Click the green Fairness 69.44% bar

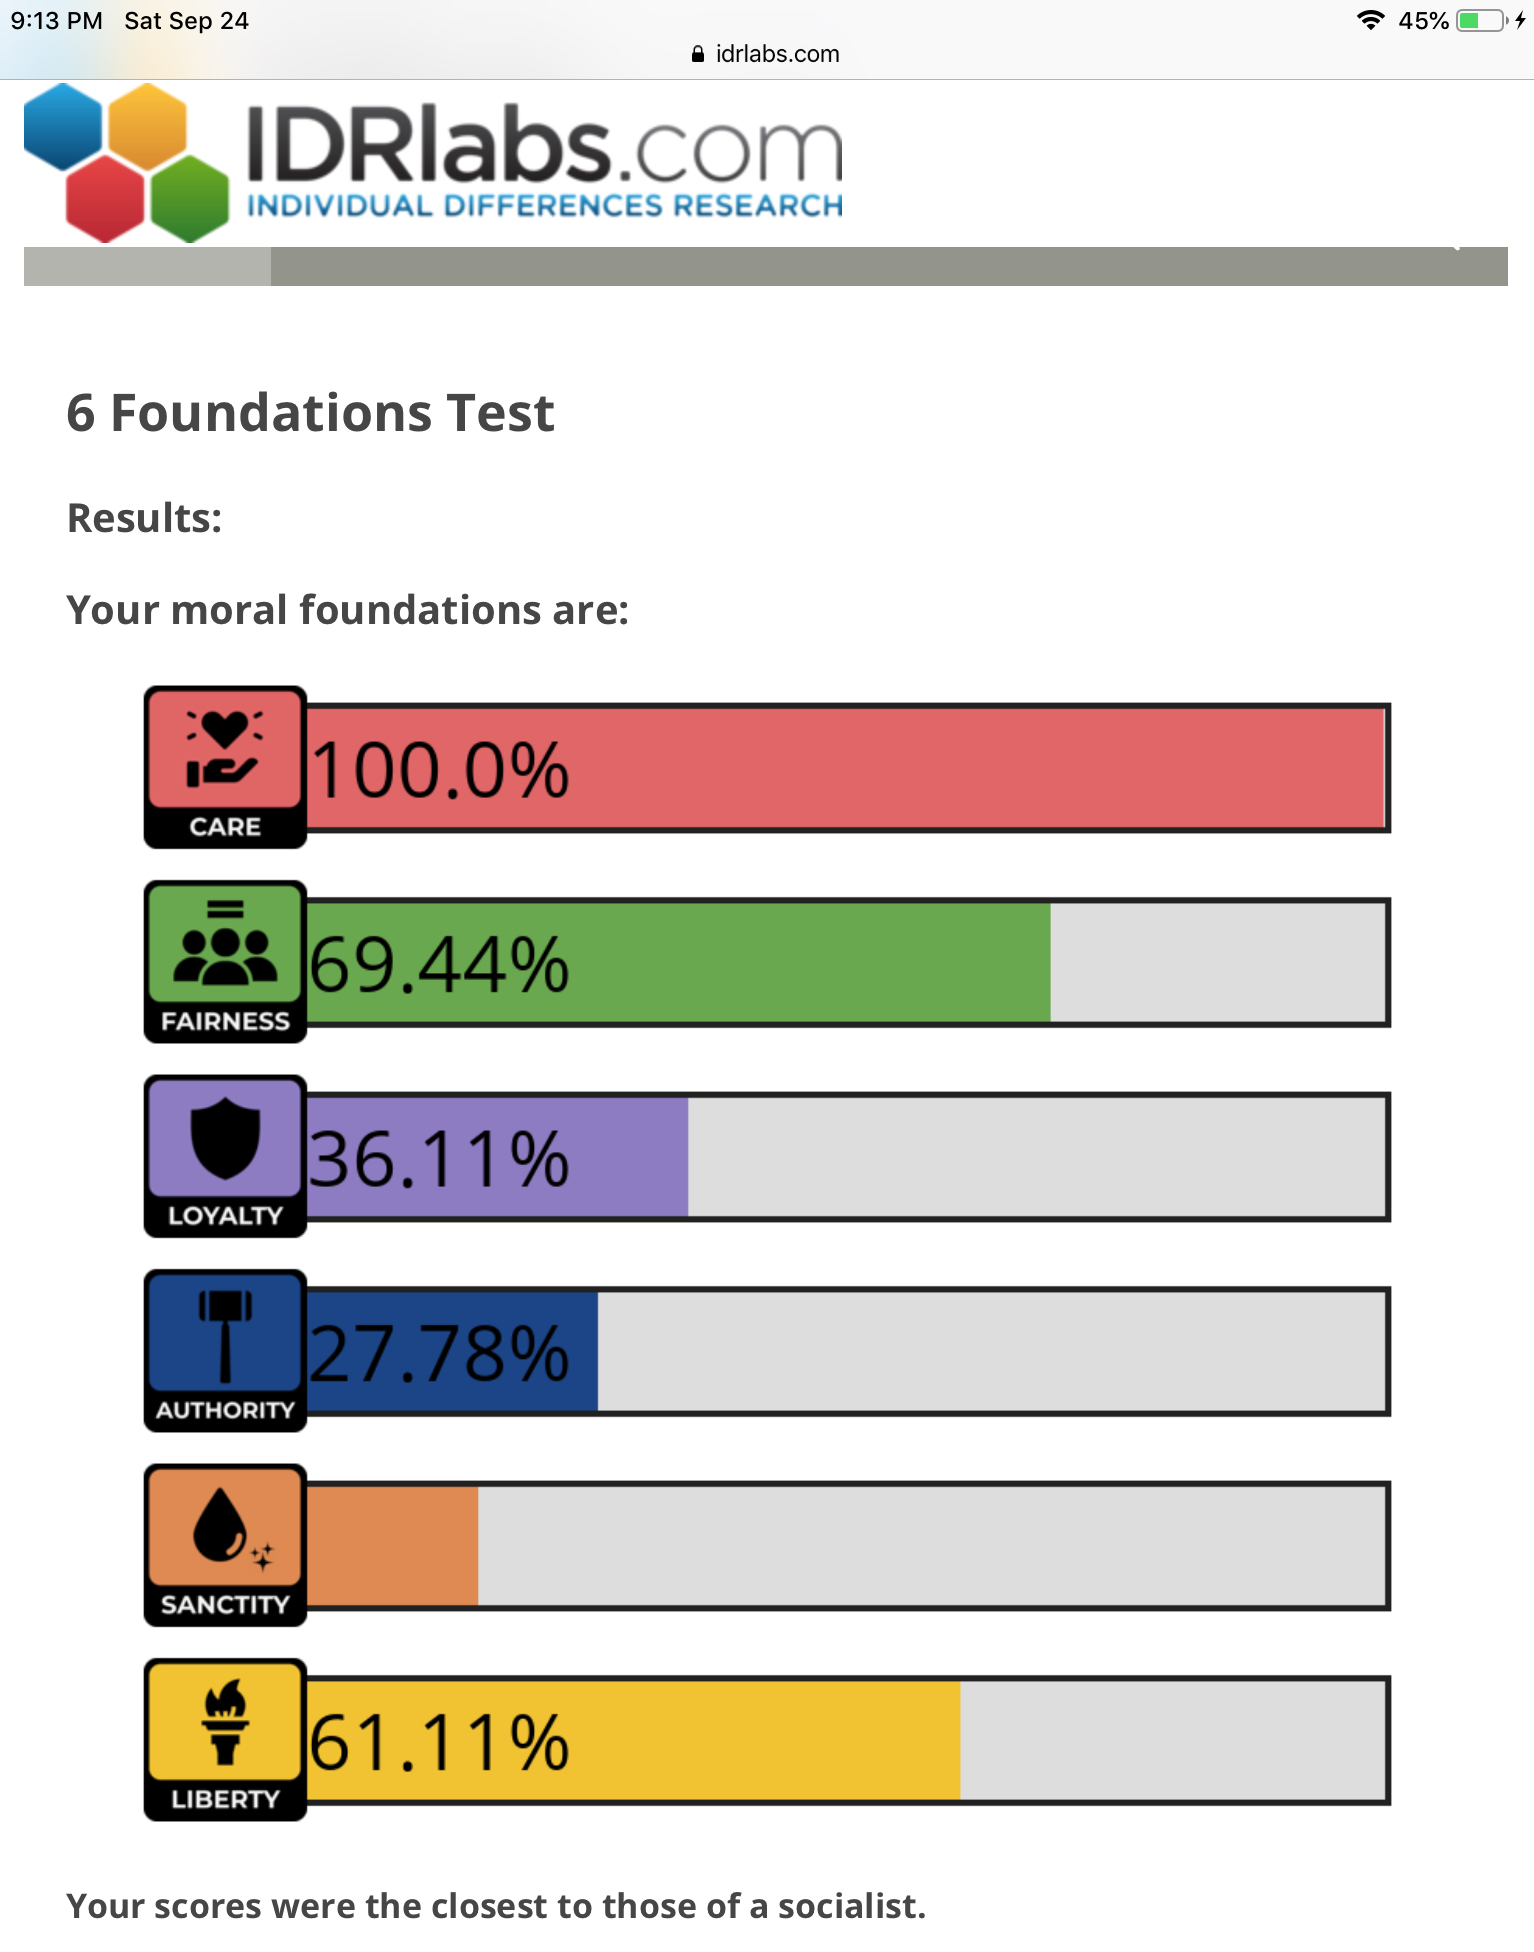tap(679, 962)
